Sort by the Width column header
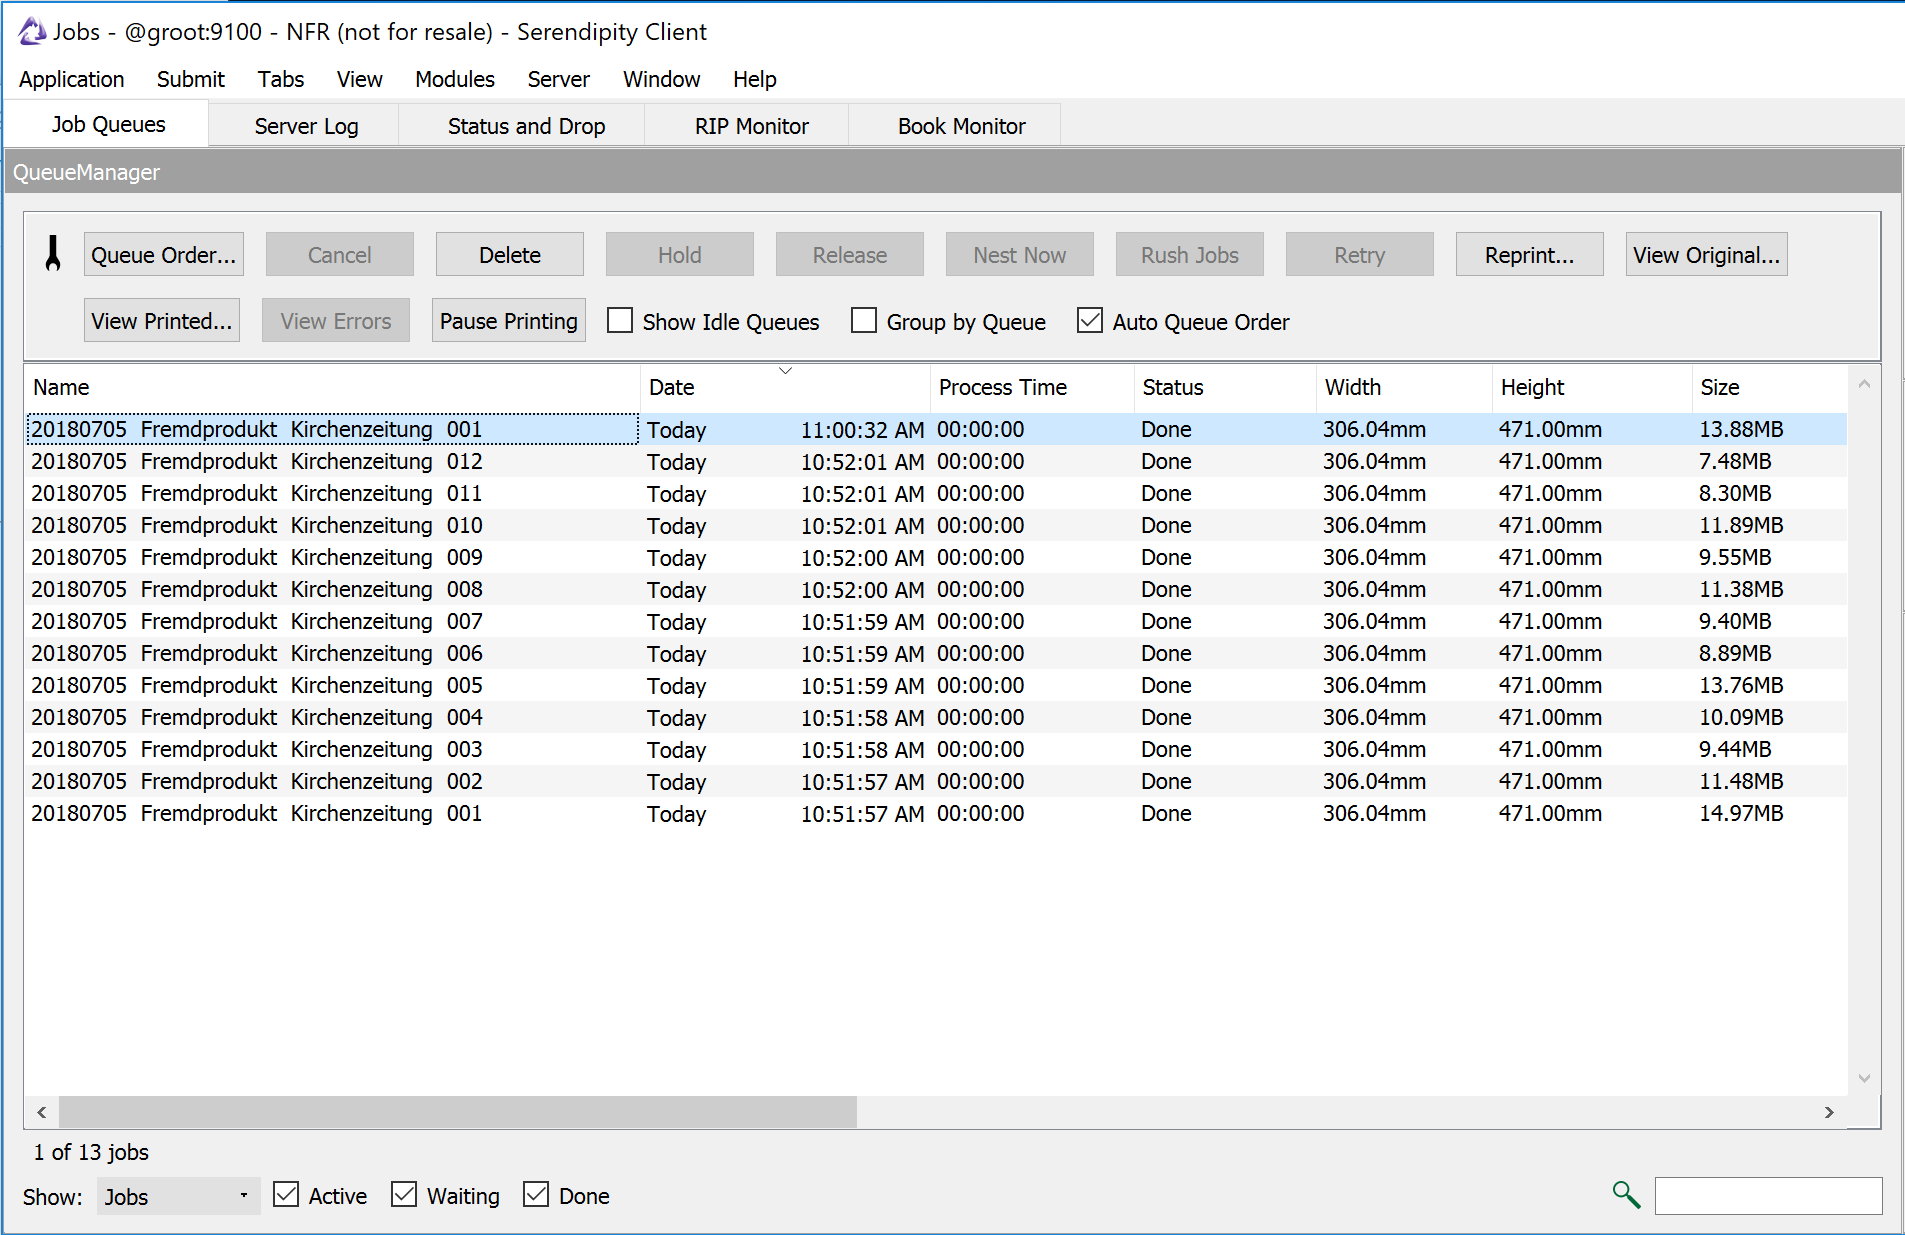This screenshot has width=1905, height=1235. [1404, 387]
